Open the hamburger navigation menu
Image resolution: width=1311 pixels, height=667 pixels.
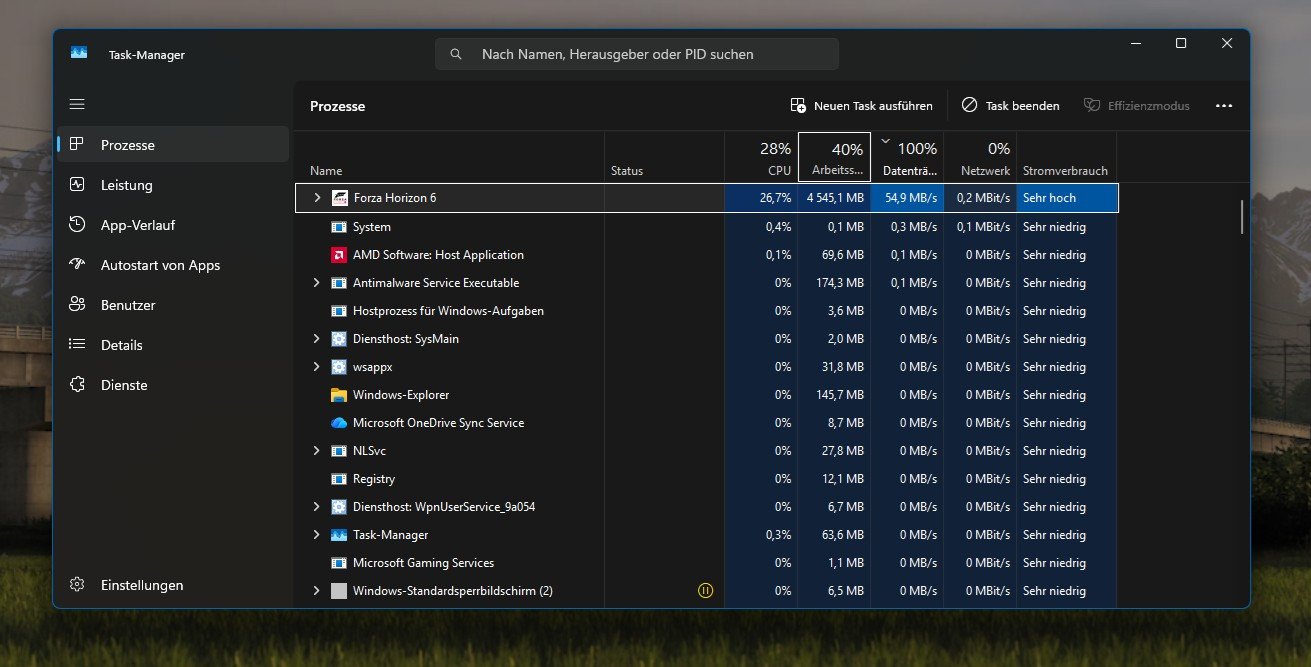point(77,104)
